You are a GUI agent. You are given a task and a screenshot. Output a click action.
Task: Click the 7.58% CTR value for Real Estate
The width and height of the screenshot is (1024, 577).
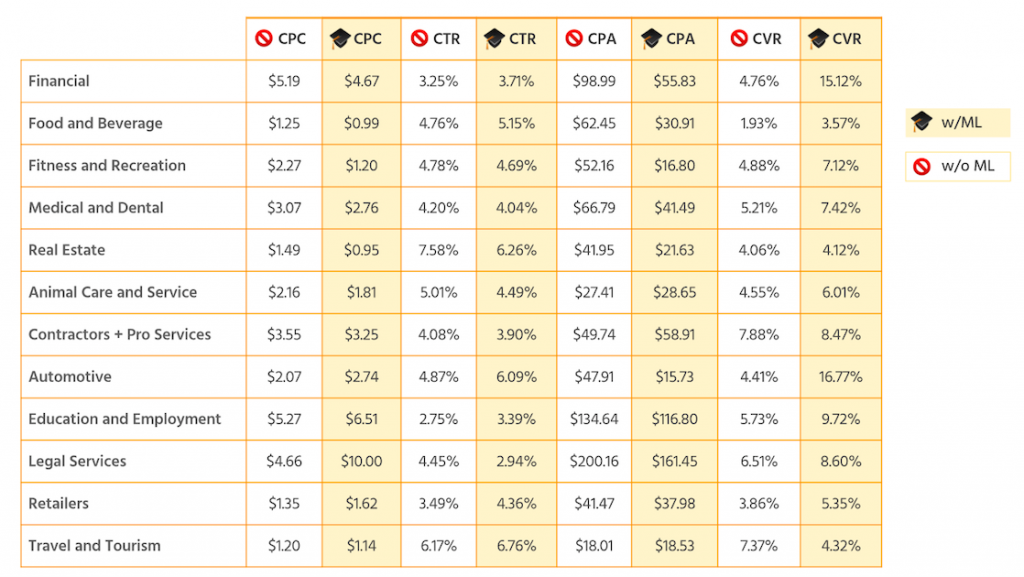(440, 250)
